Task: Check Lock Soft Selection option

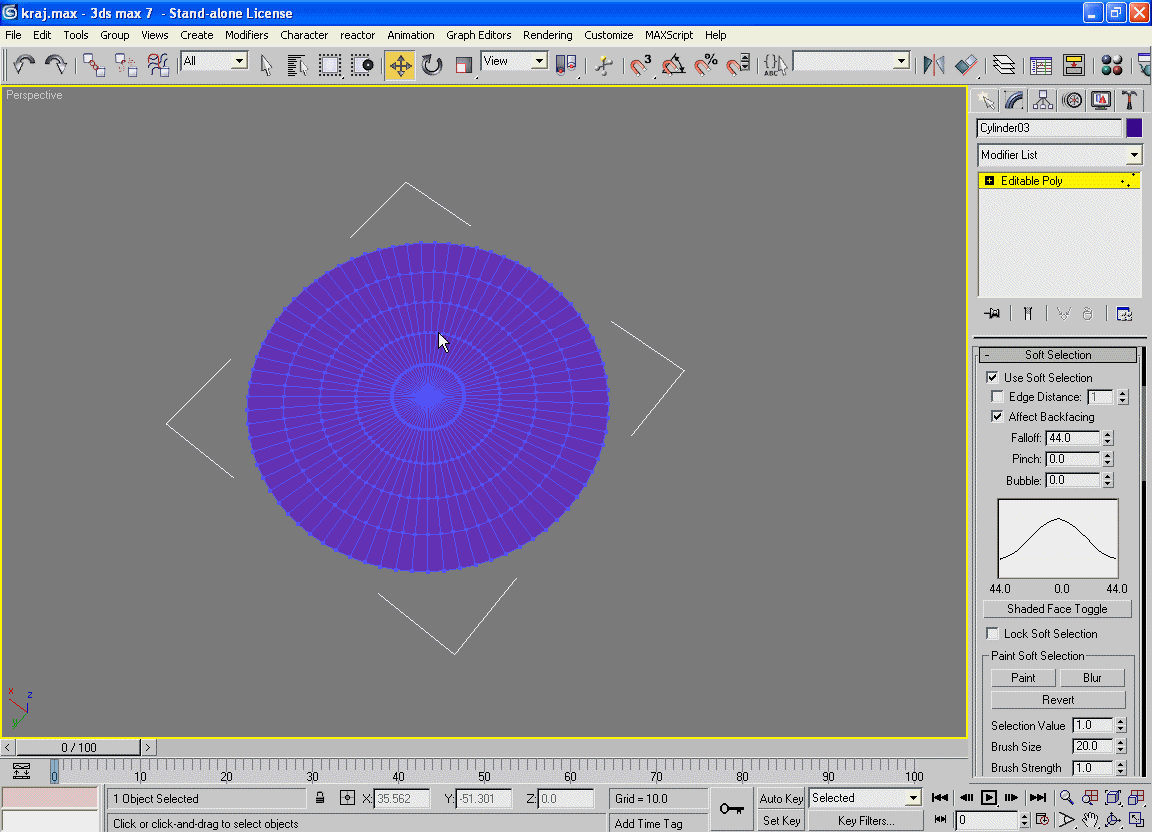Action: click(992, 634)
